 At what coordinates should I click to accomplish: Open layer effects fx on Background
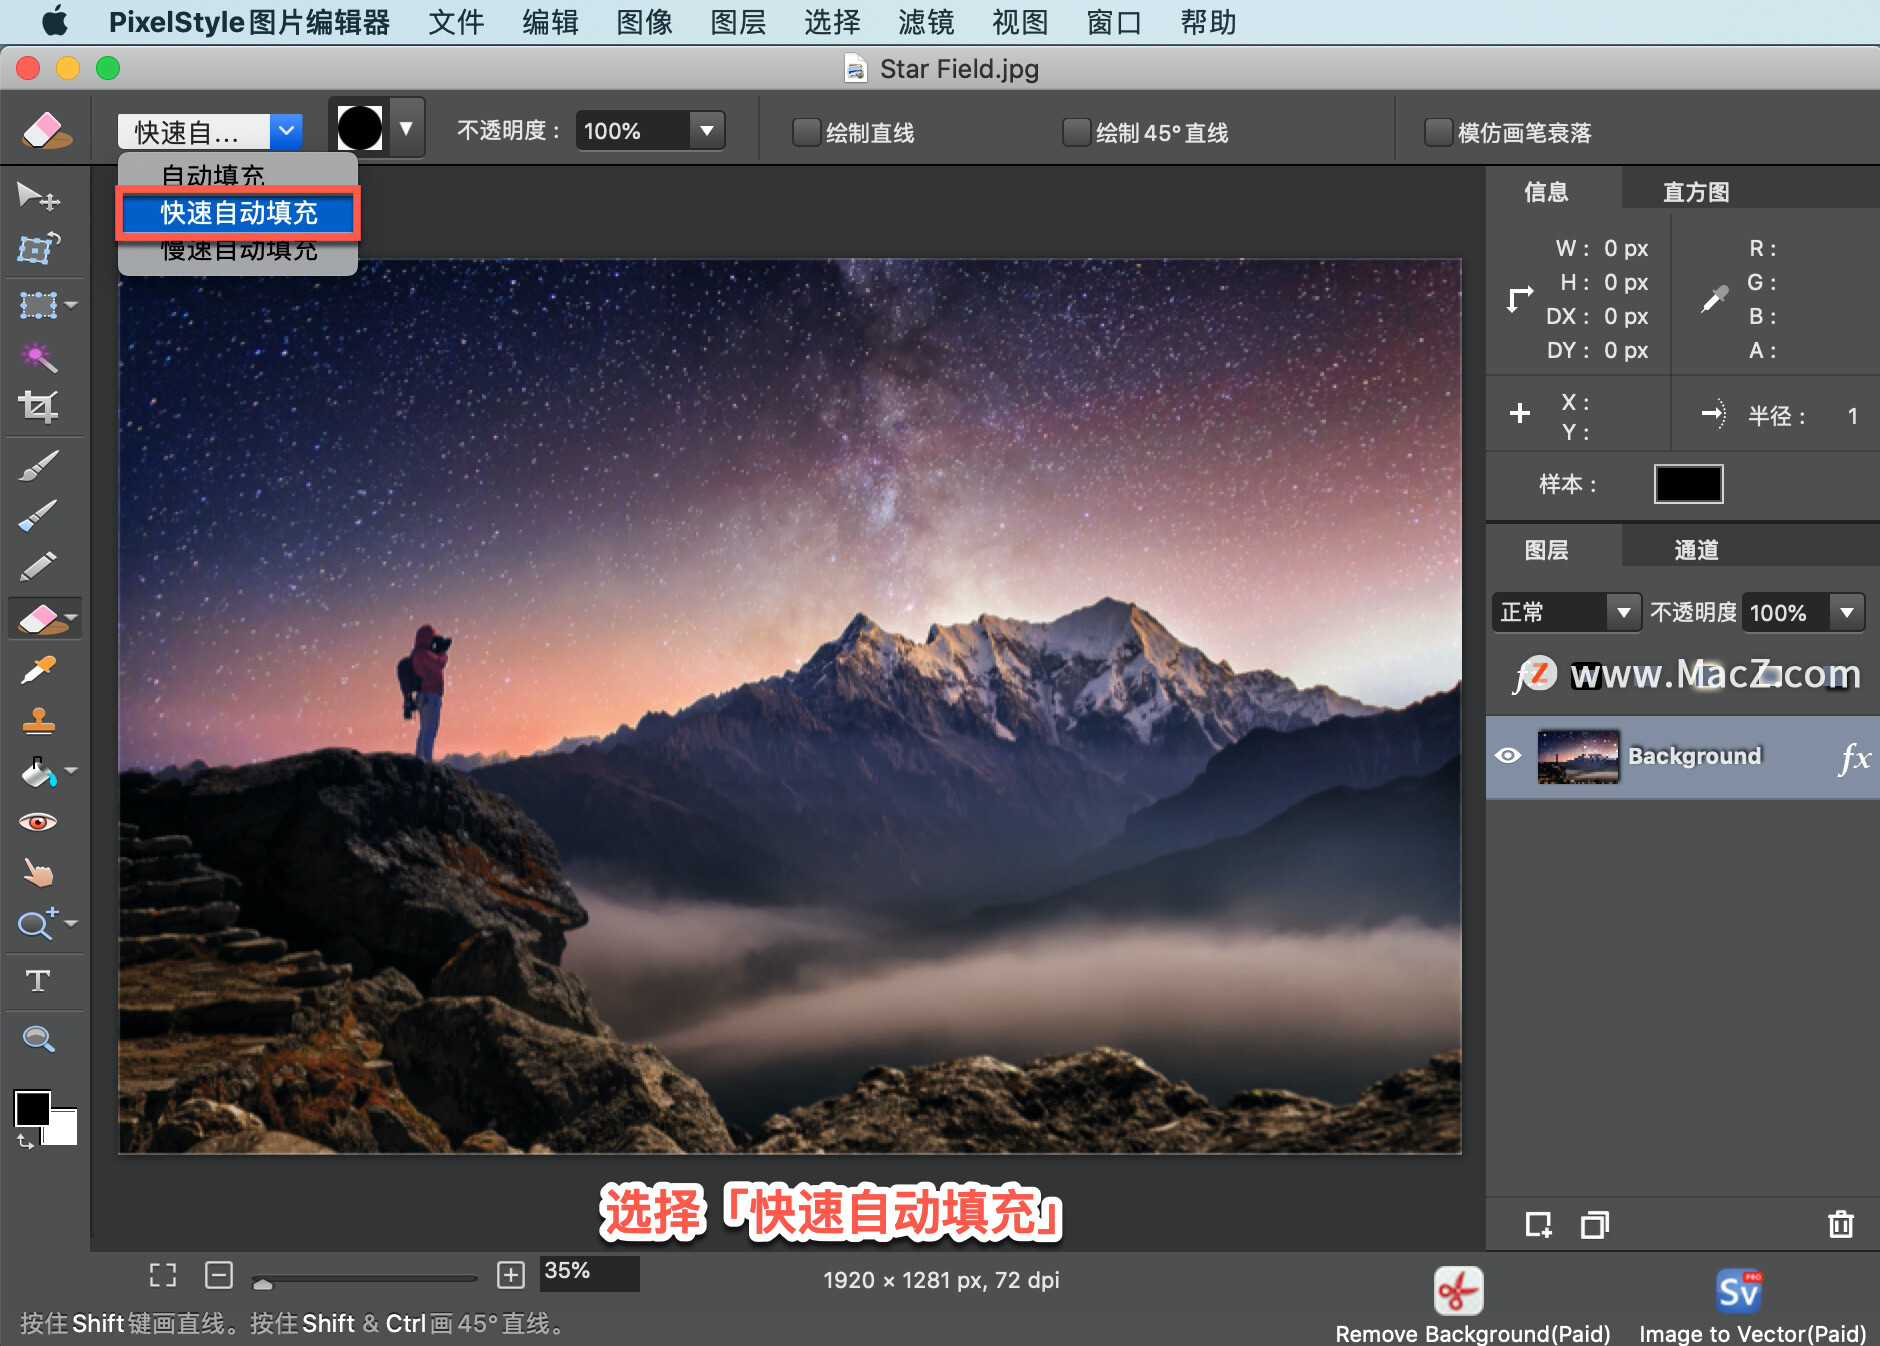(x=1854, y=757)
